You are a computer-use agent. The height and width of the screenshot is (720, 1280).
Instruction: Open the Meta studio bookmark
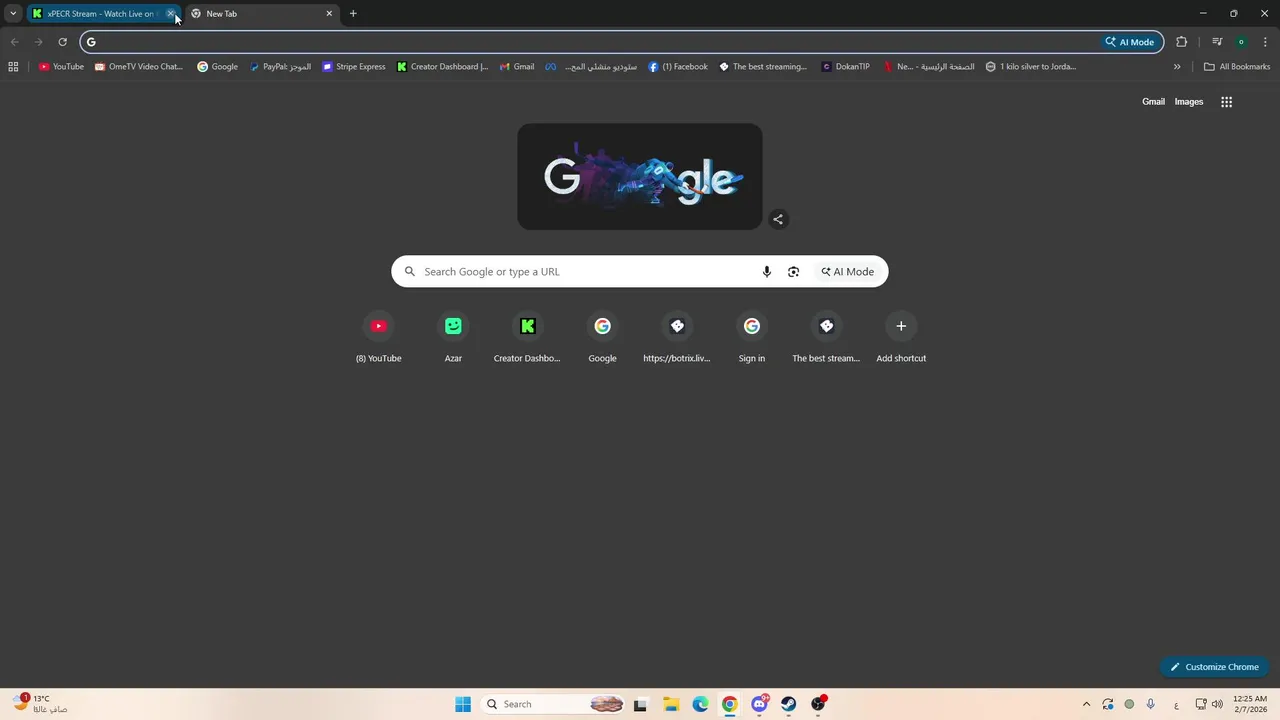(591, 67)
